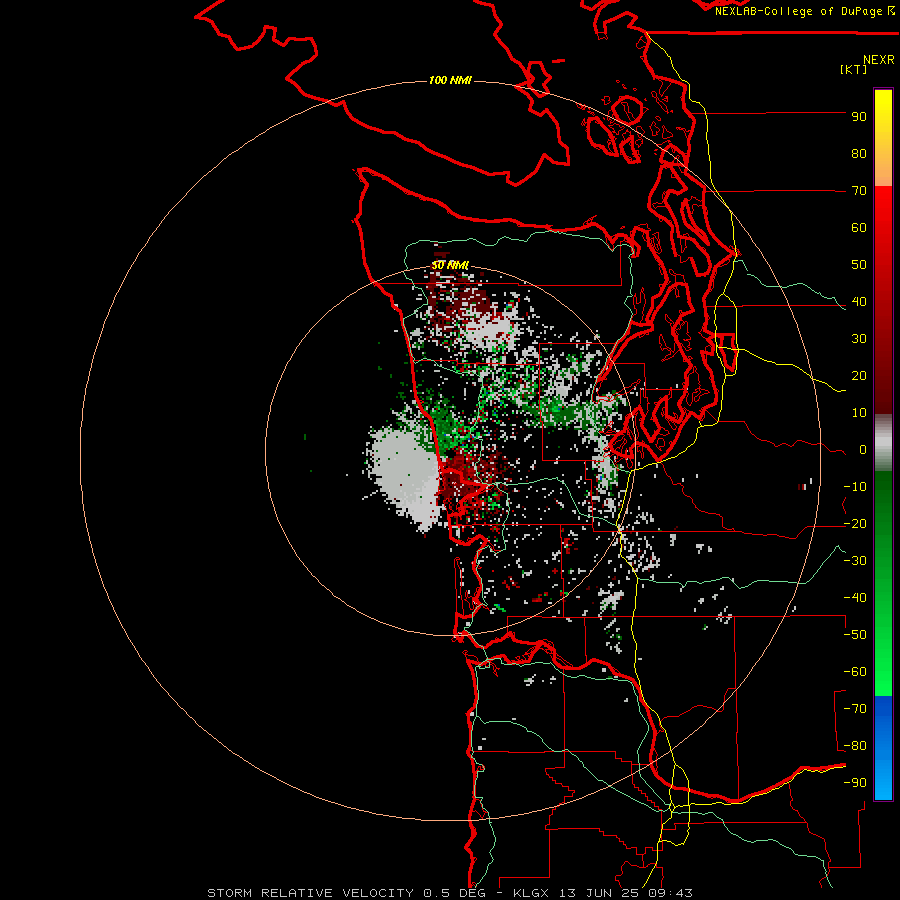
Task: Click the 40 value on velocity scale
Action: pyautogui.click(x=859, y=302)
